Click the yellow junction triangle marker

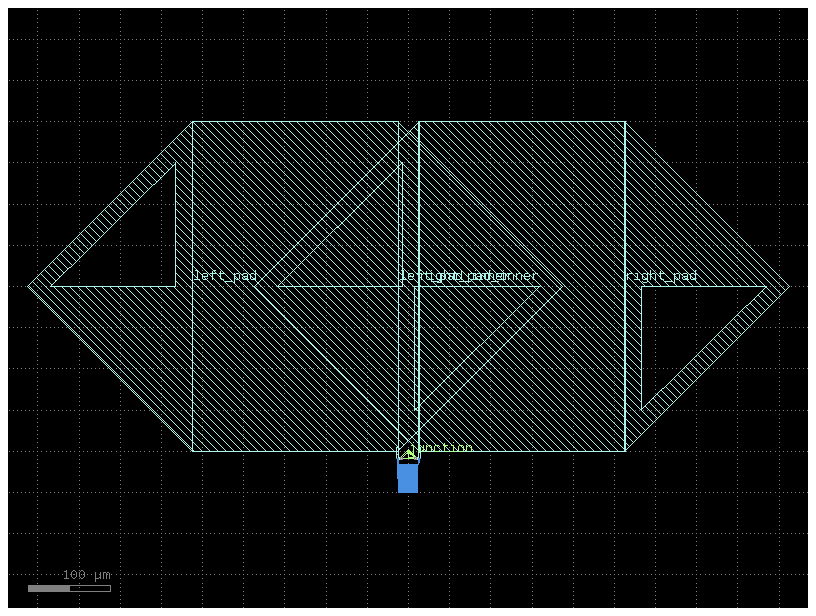coord(409,453)
